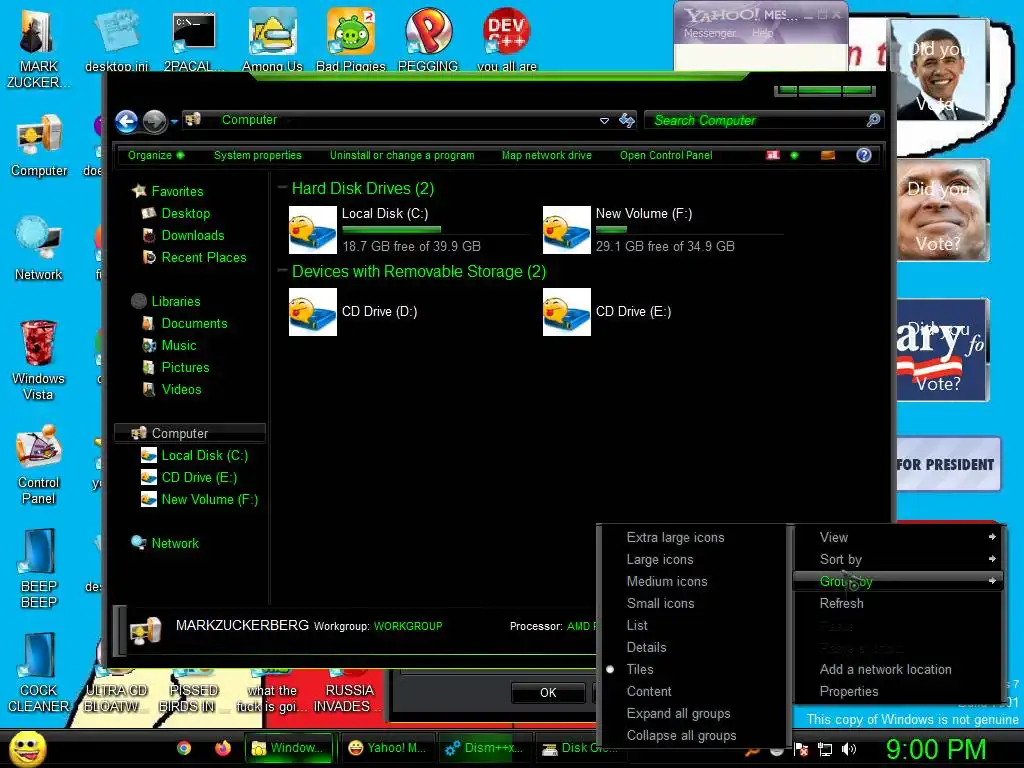Open View submenu in context menu
This screenshot has width=1024, height=768.
[897, 537]
